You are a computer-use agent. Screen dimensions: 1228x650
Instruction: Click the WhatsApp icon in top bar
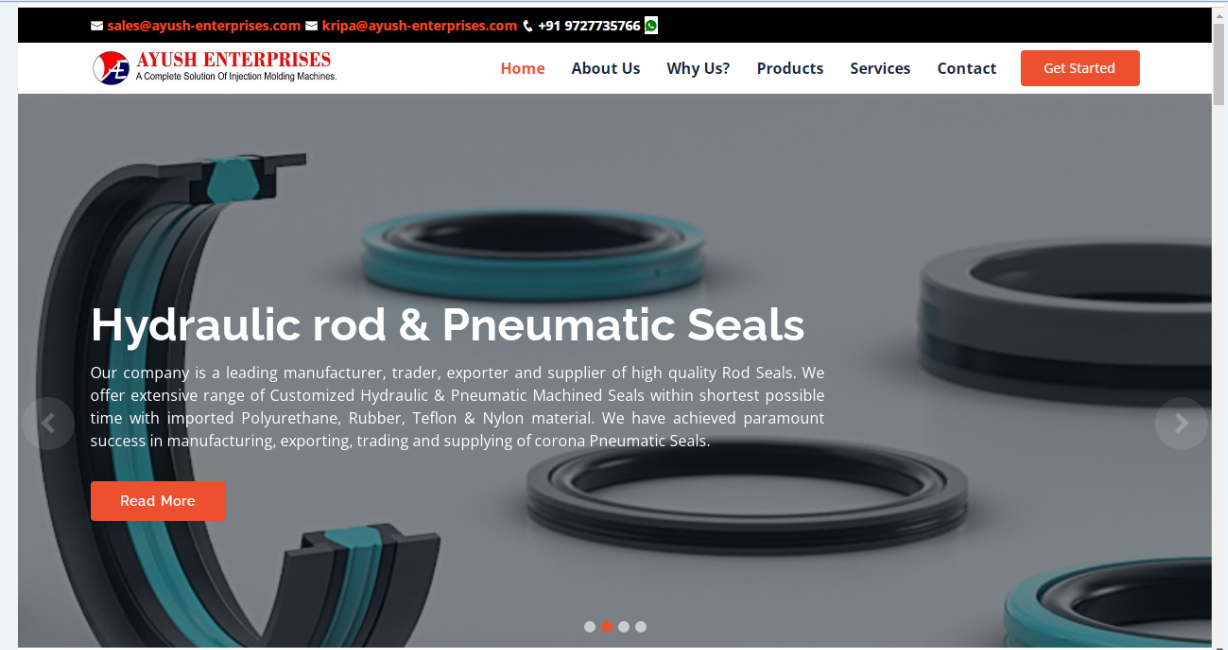point(651,26)
